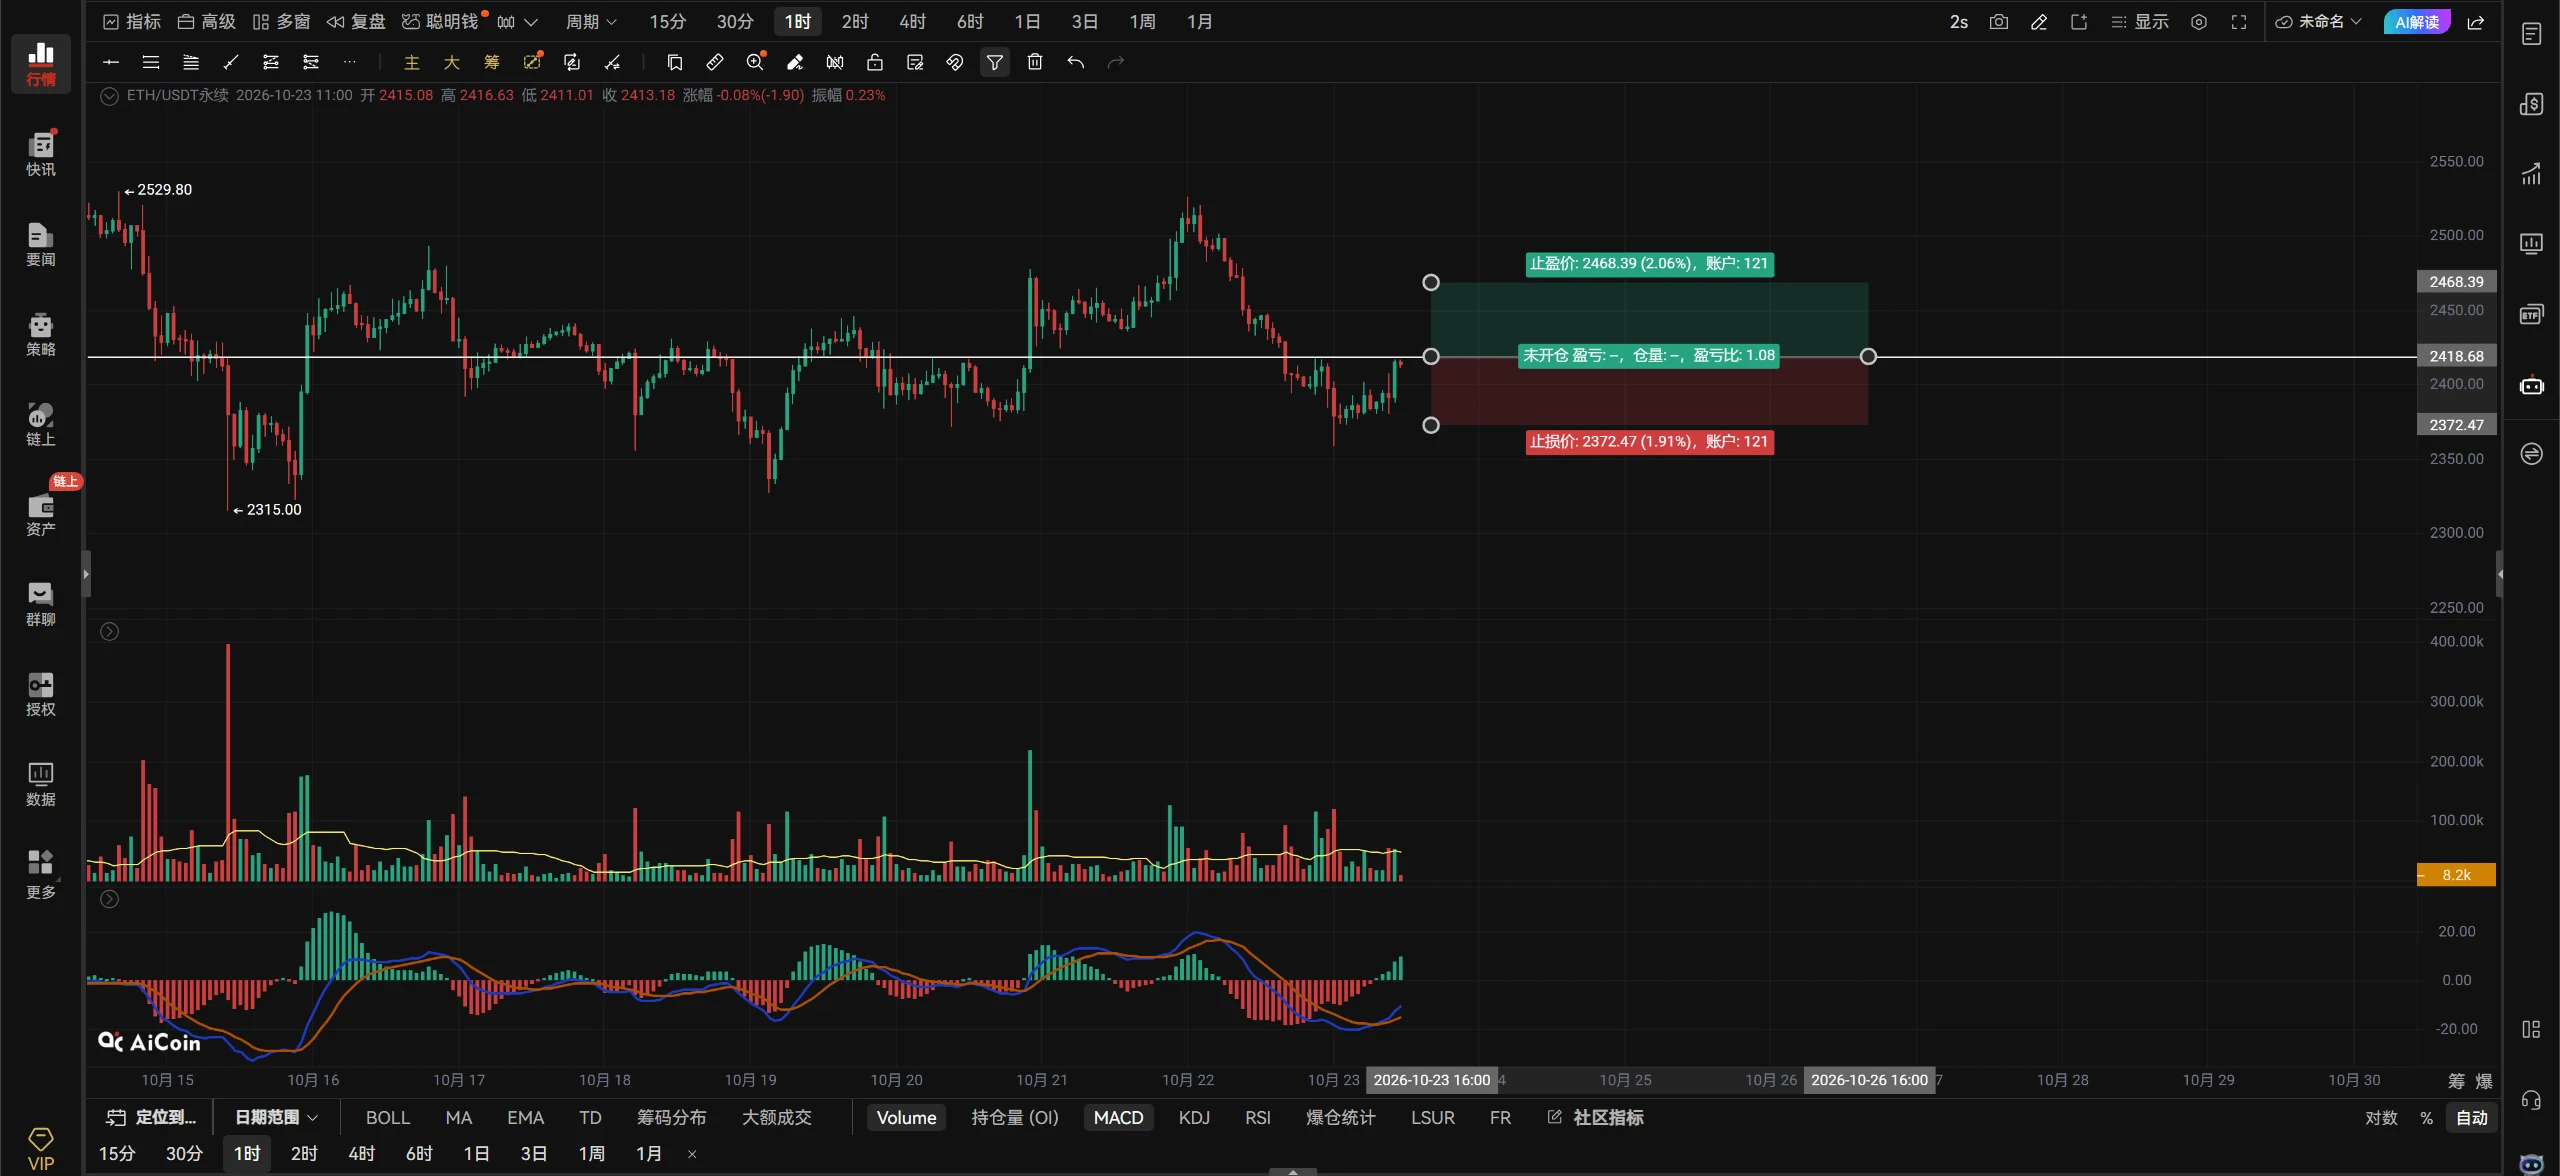
Task: Expand the chart type dropdown arrow
Action: [x=530, y=22]
